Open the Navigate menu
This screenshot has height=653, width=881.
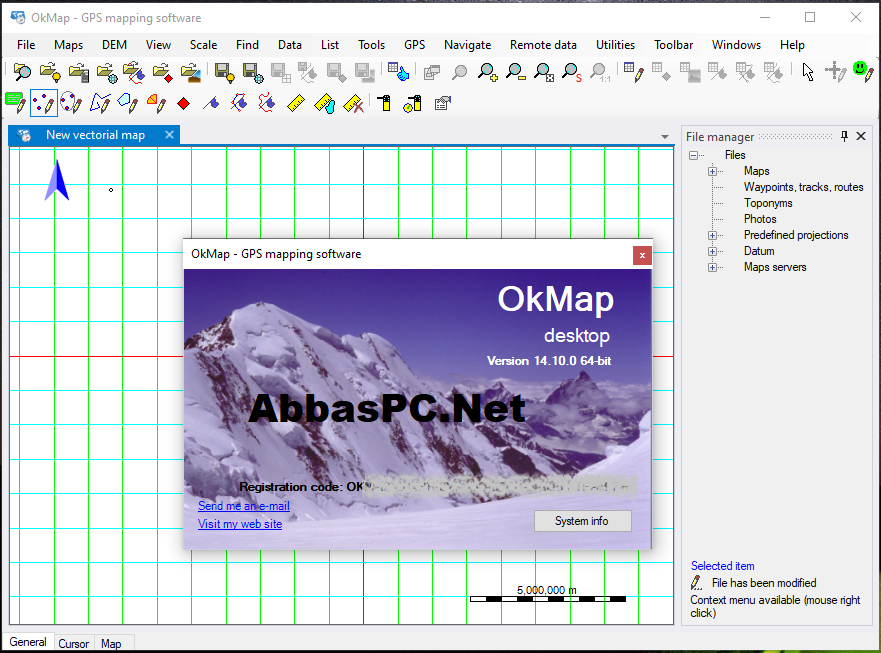pyautogui.click(x=467, y=45)
